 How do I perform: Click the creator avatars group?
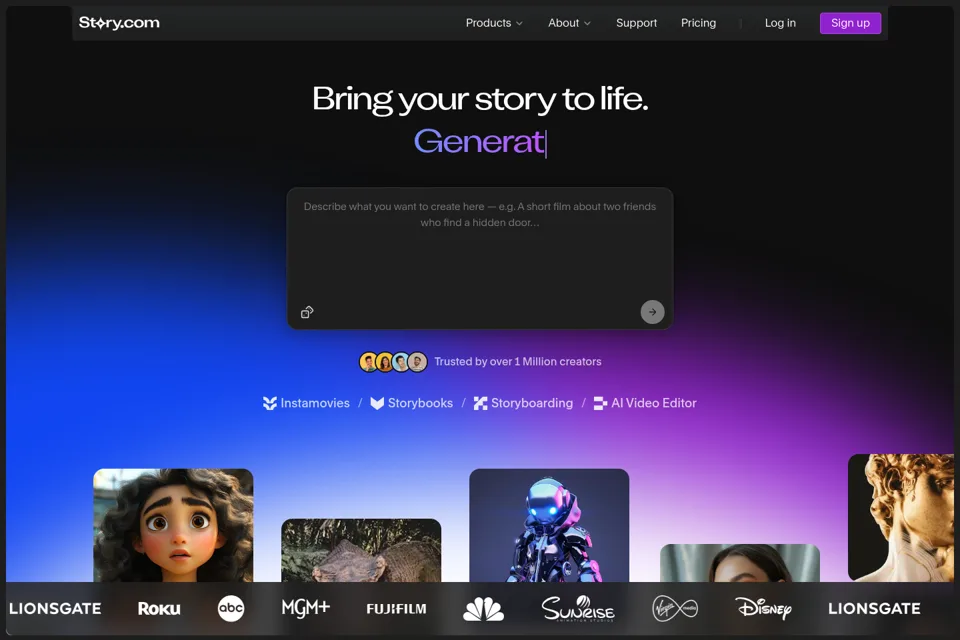click(x=392, y=362)
